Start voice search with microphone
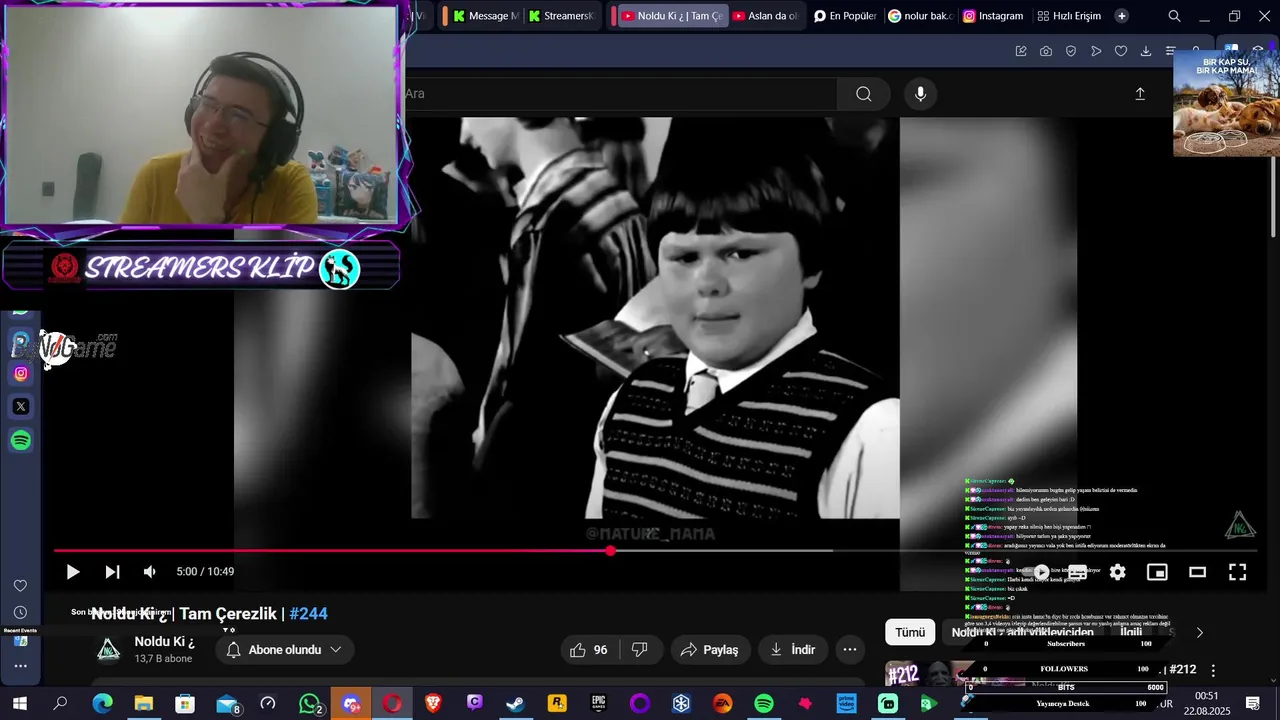 click(921, 94)
